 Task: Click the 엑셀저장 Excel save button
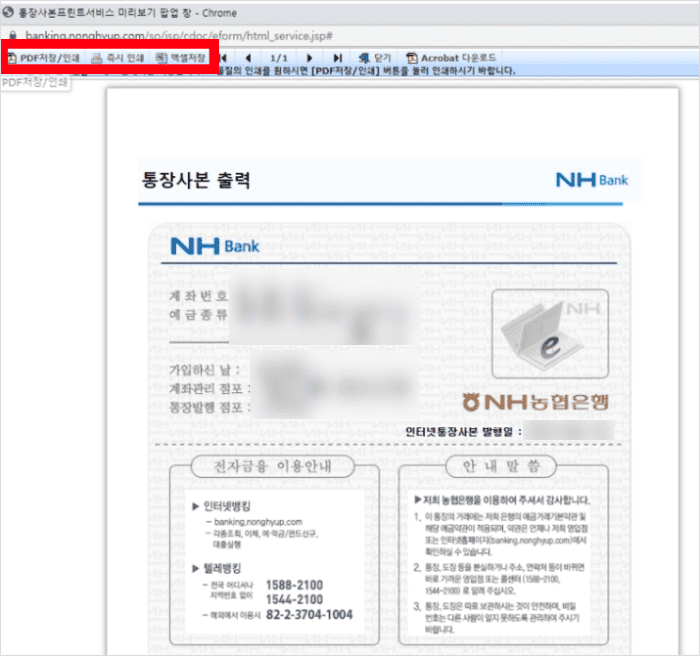[181, 58]
